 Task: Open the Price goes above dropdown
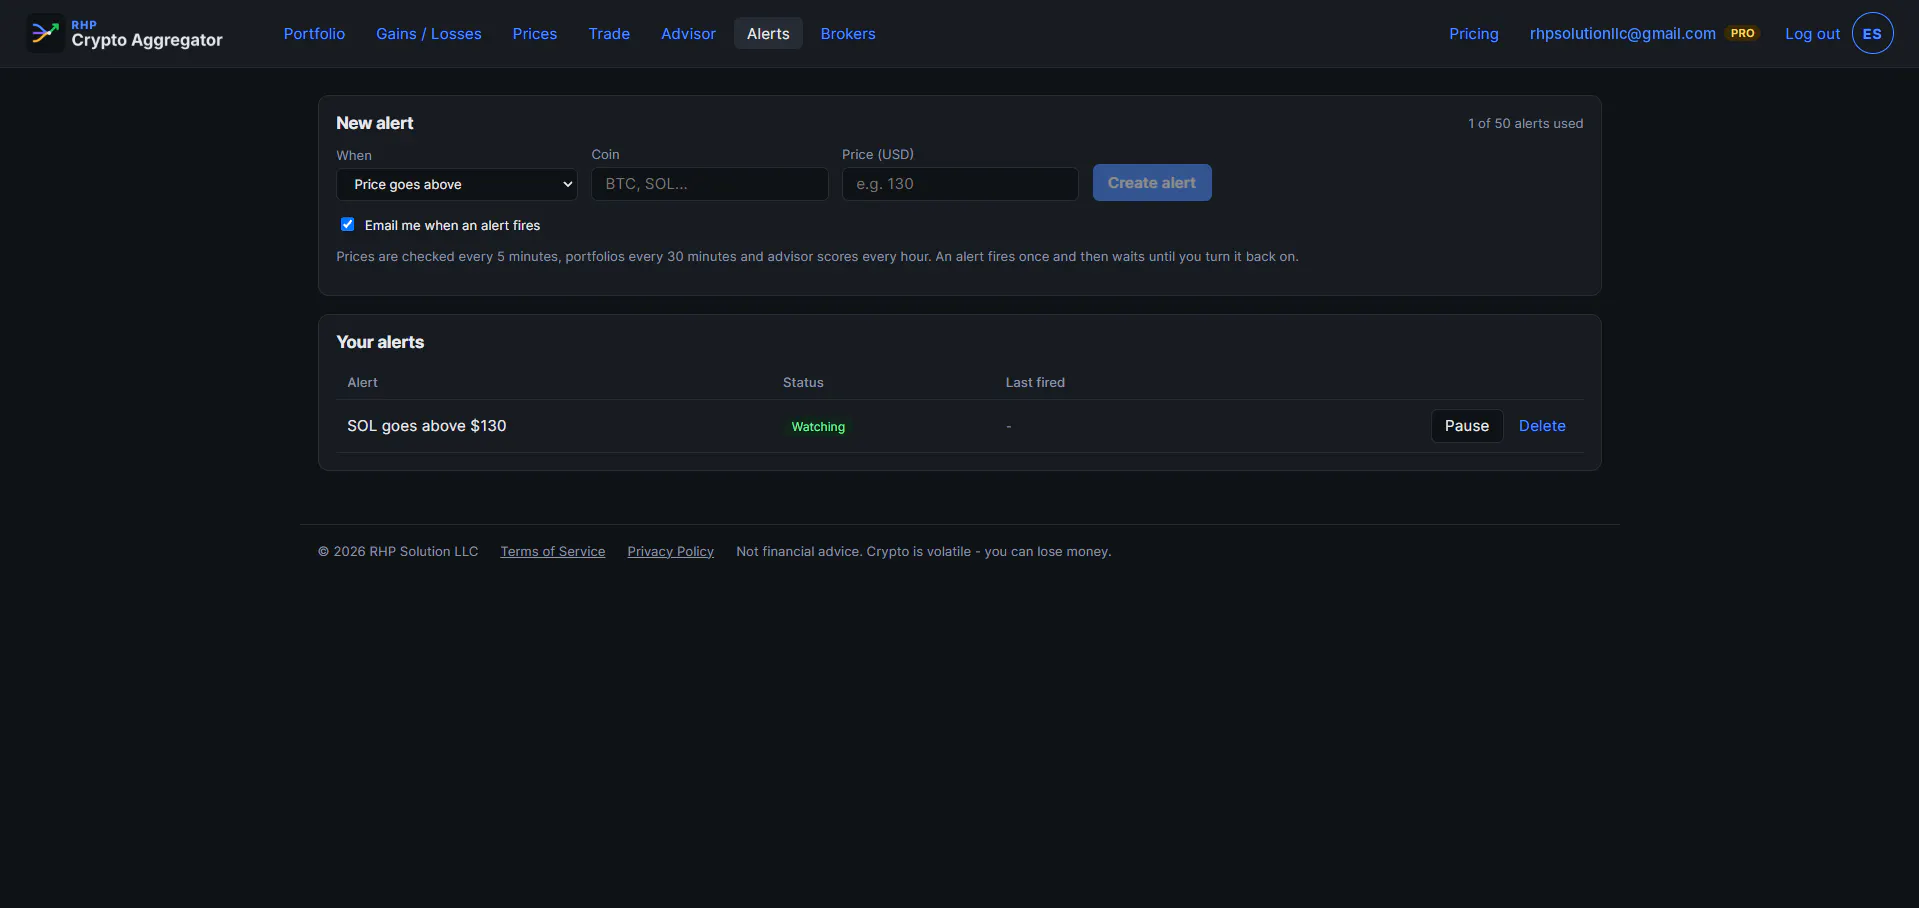click(x=457, y=184)
